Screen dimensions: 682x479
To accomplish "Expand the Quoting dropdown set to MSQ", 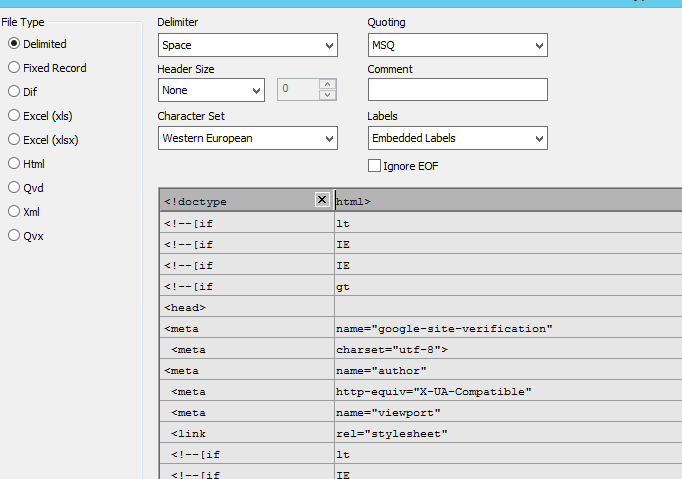I will [458, 46].
